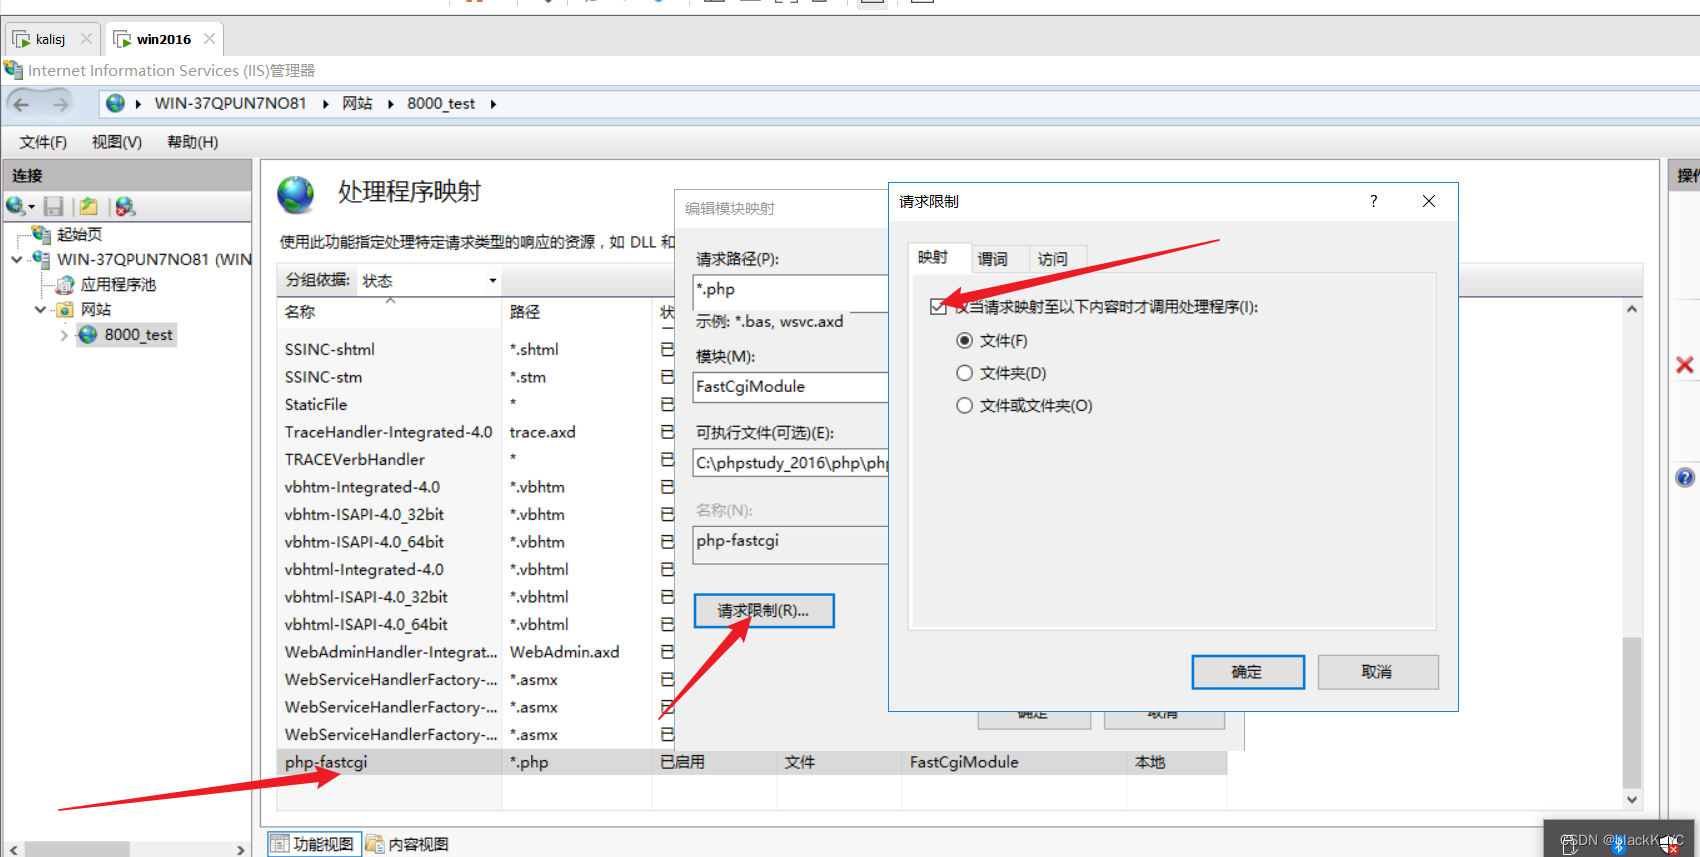The image size is (1700, 857).
Task: Click 取消 in 请求限制 dialog
Action: click(x=1377, y=672)
